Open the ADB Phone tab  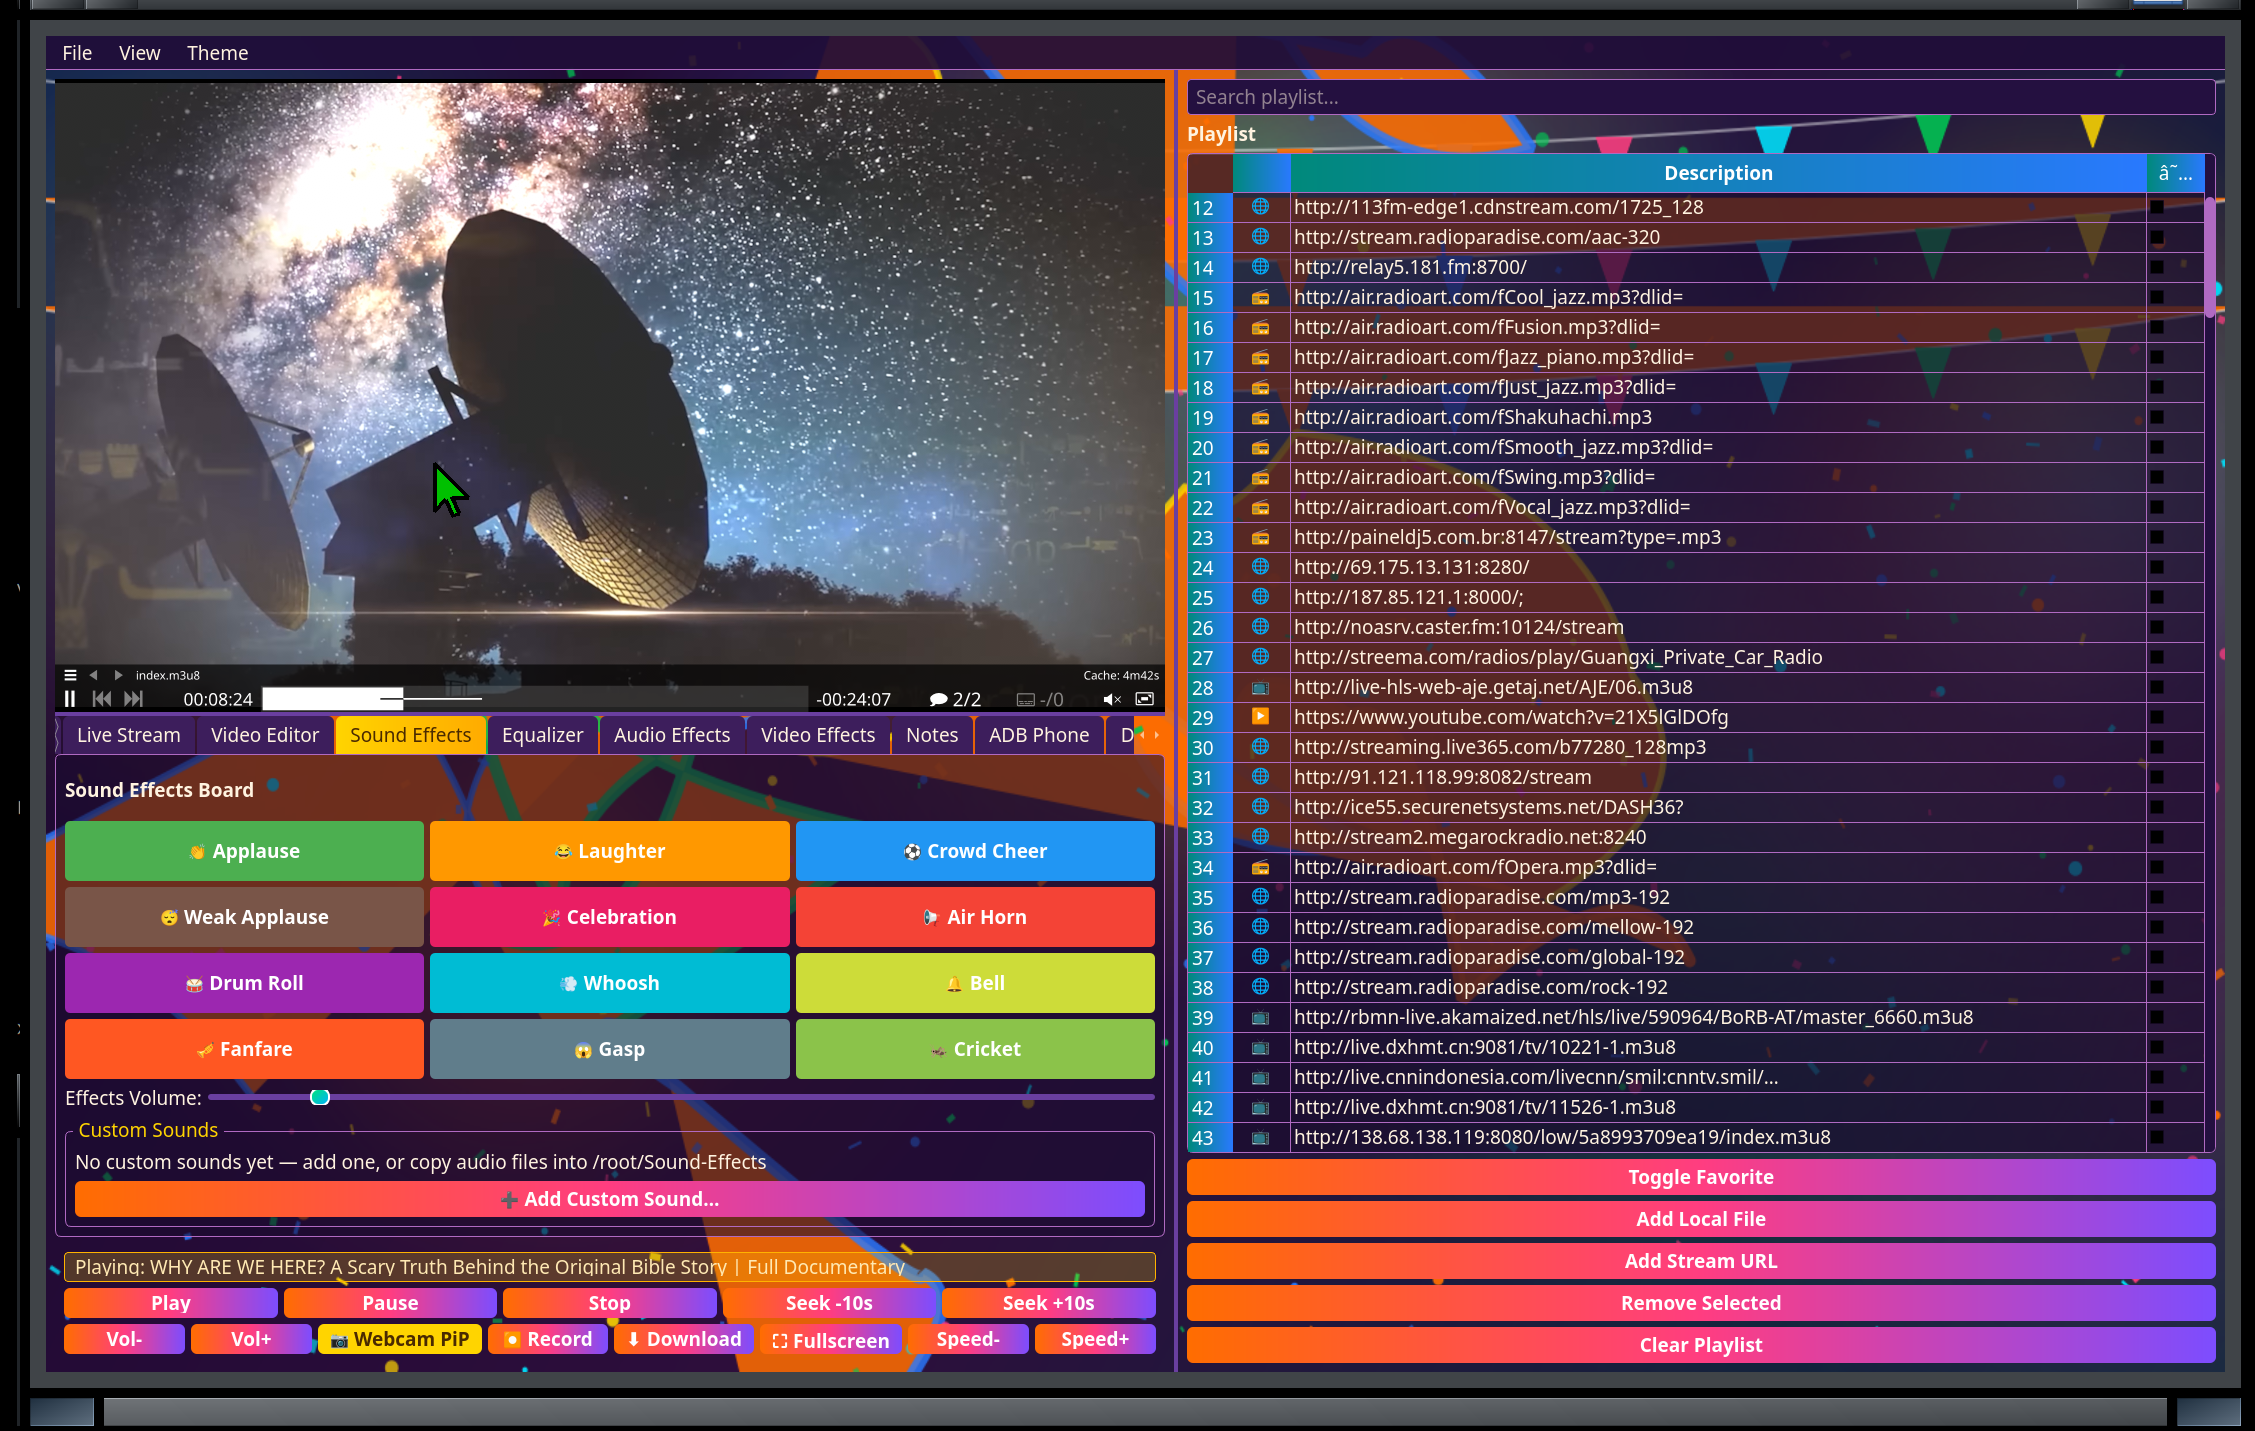[x=1039, y=735]
